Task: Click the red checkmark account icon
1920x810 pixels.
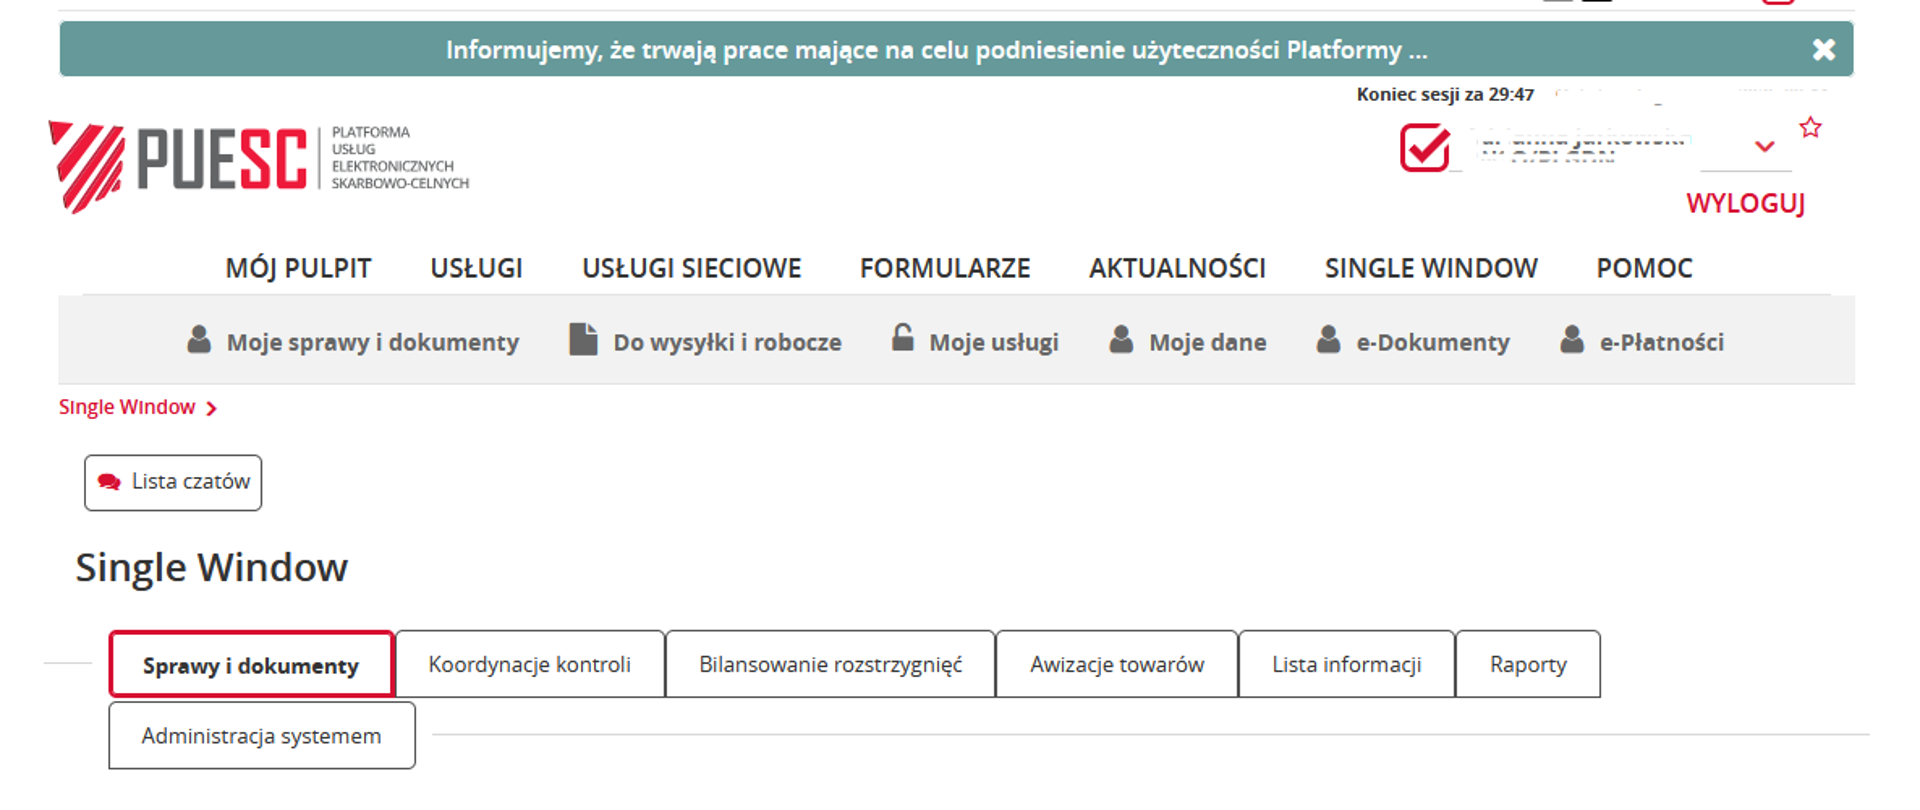Action: coord(1425,148)
